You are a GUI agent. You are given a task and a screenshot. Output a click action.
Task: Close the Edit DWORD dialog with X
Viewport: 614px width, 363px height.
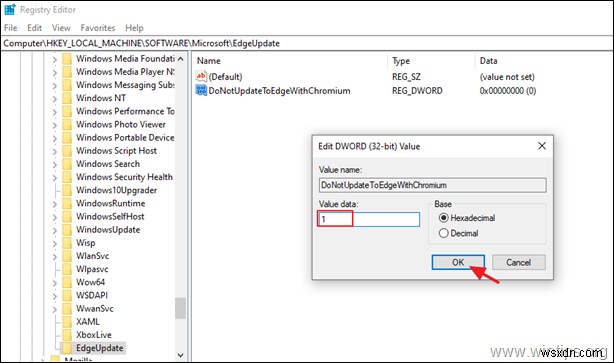tap(542, 146)
